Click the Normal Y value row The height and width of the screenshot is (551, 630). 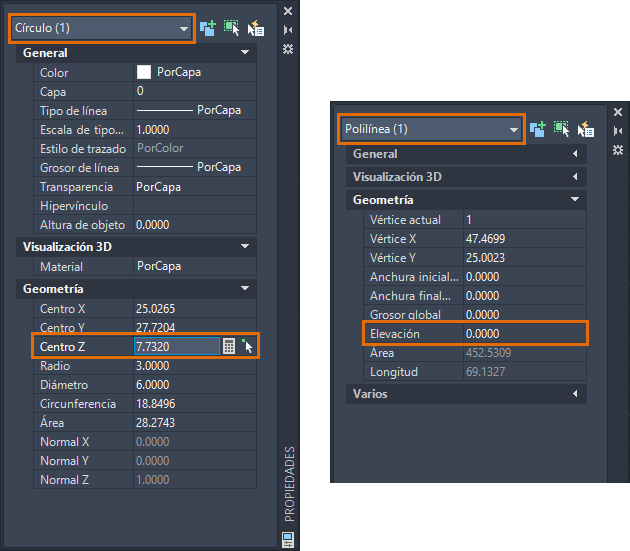coord(195,461)
